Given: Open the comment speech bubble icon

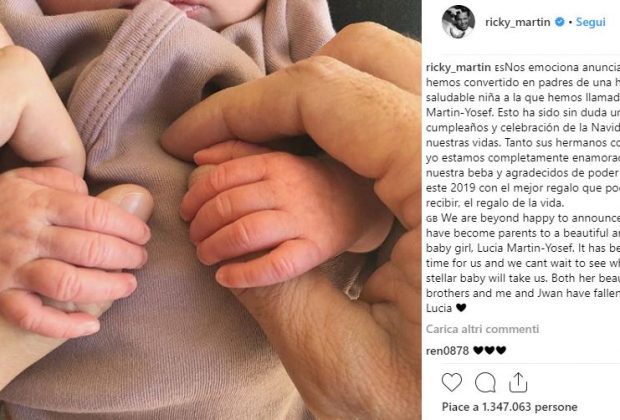Looking at the screenshot, I should point(485,382).
